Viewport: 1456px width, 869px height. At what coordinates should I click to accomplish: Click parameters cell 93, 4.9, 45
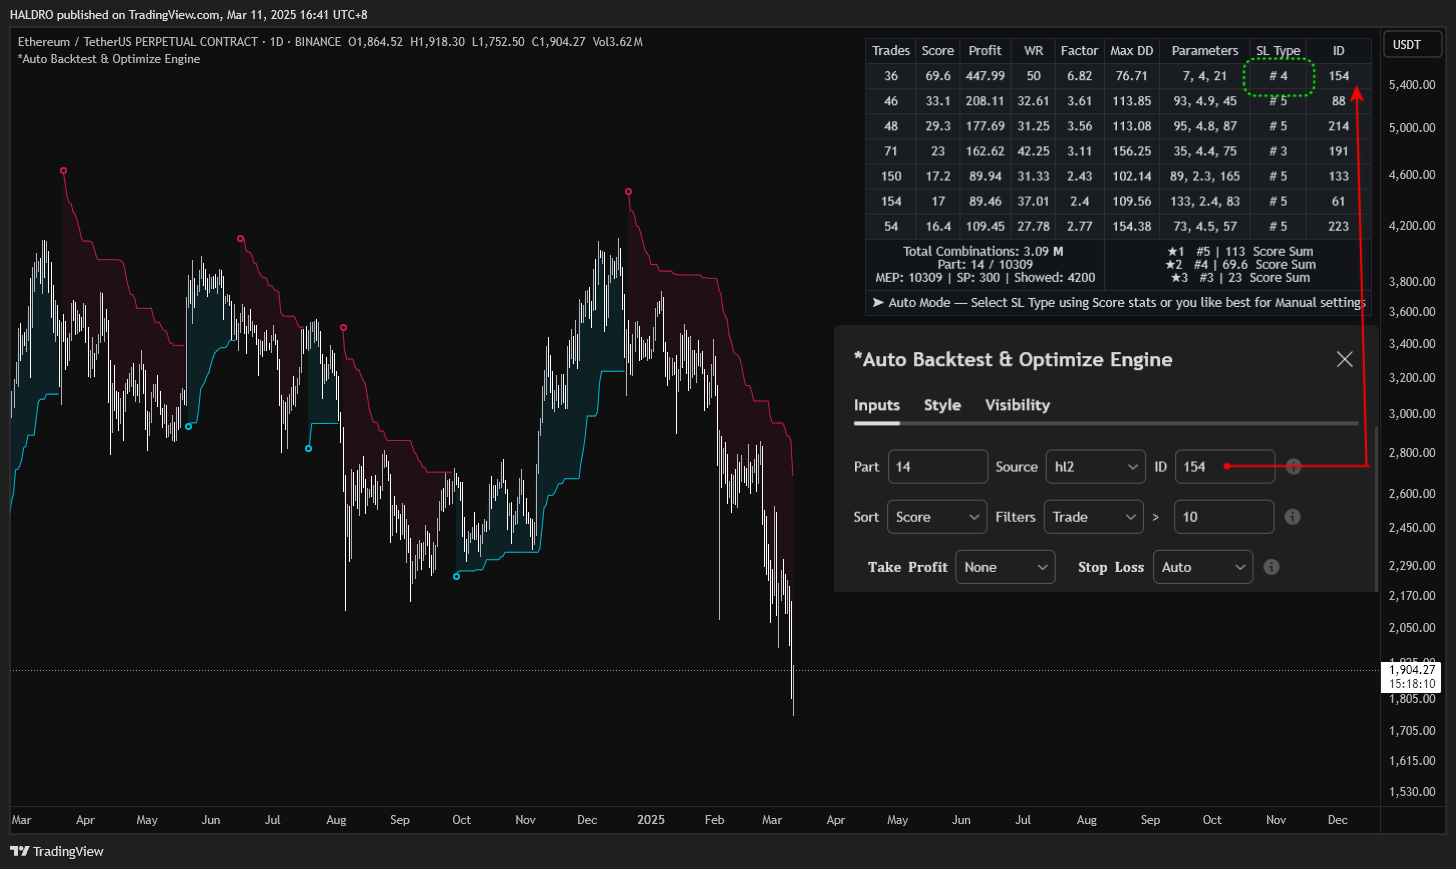point(1205,101)
